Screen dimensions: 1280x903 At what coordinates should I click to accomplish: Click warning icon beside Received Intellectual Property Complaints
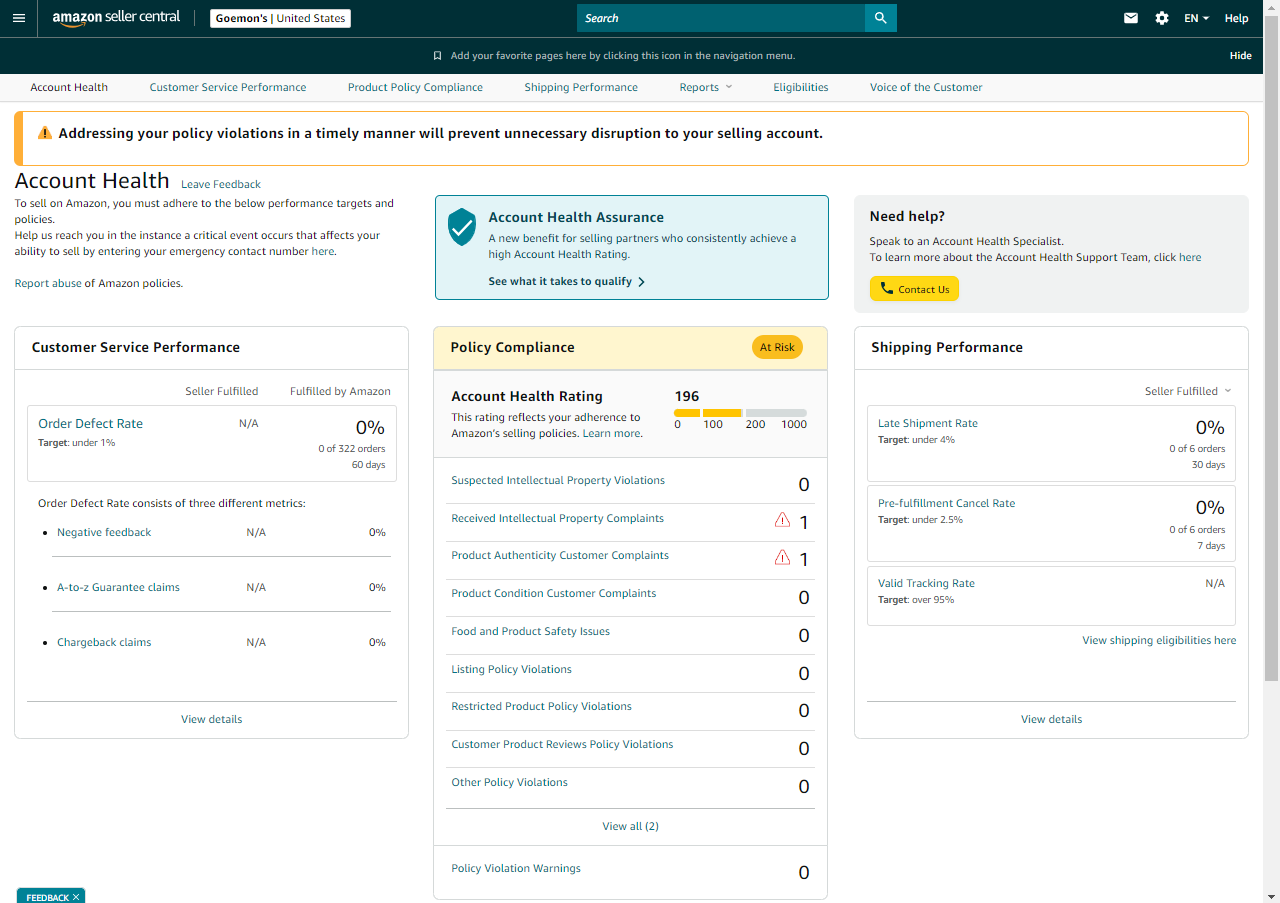click(783, 520)
